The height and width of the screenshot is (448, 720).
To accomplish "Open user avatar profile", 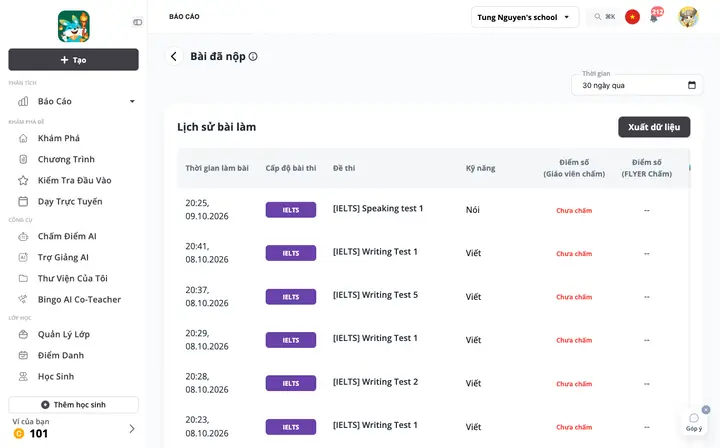I will 688,17.
